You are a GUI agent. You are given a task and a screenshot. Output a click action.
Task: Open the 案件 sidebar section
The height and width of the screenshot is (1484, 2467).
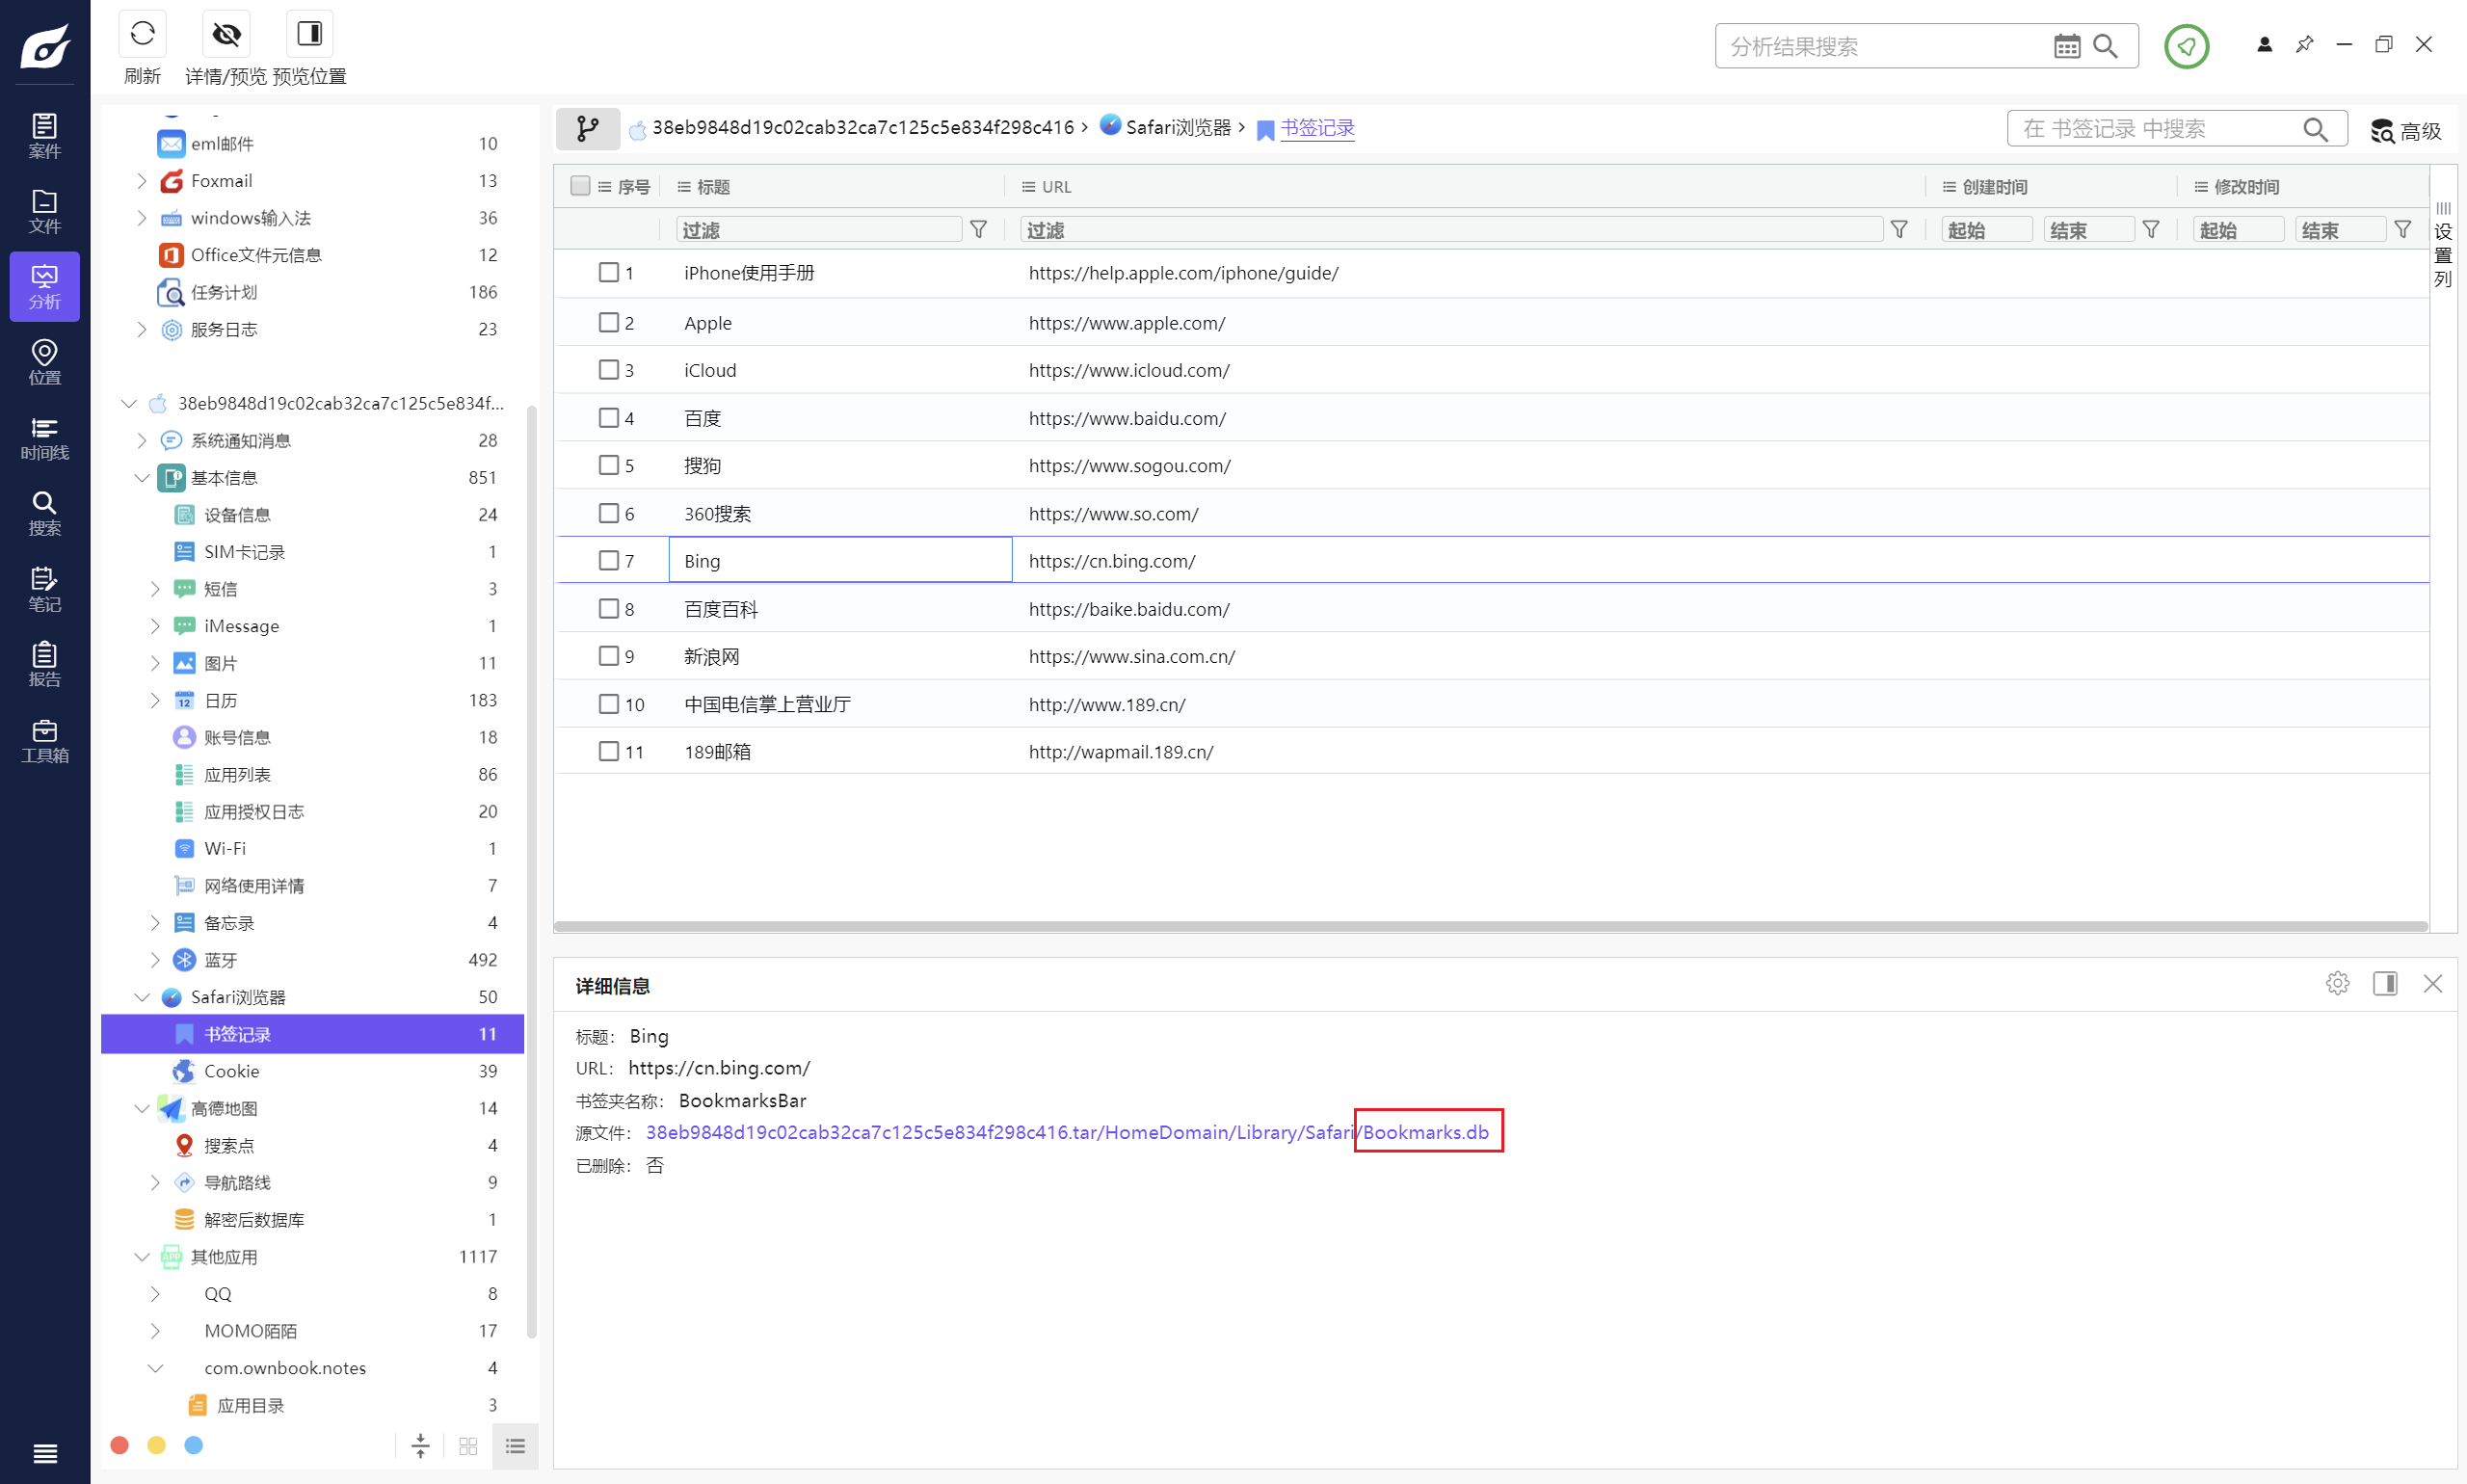tap(44, 135)
